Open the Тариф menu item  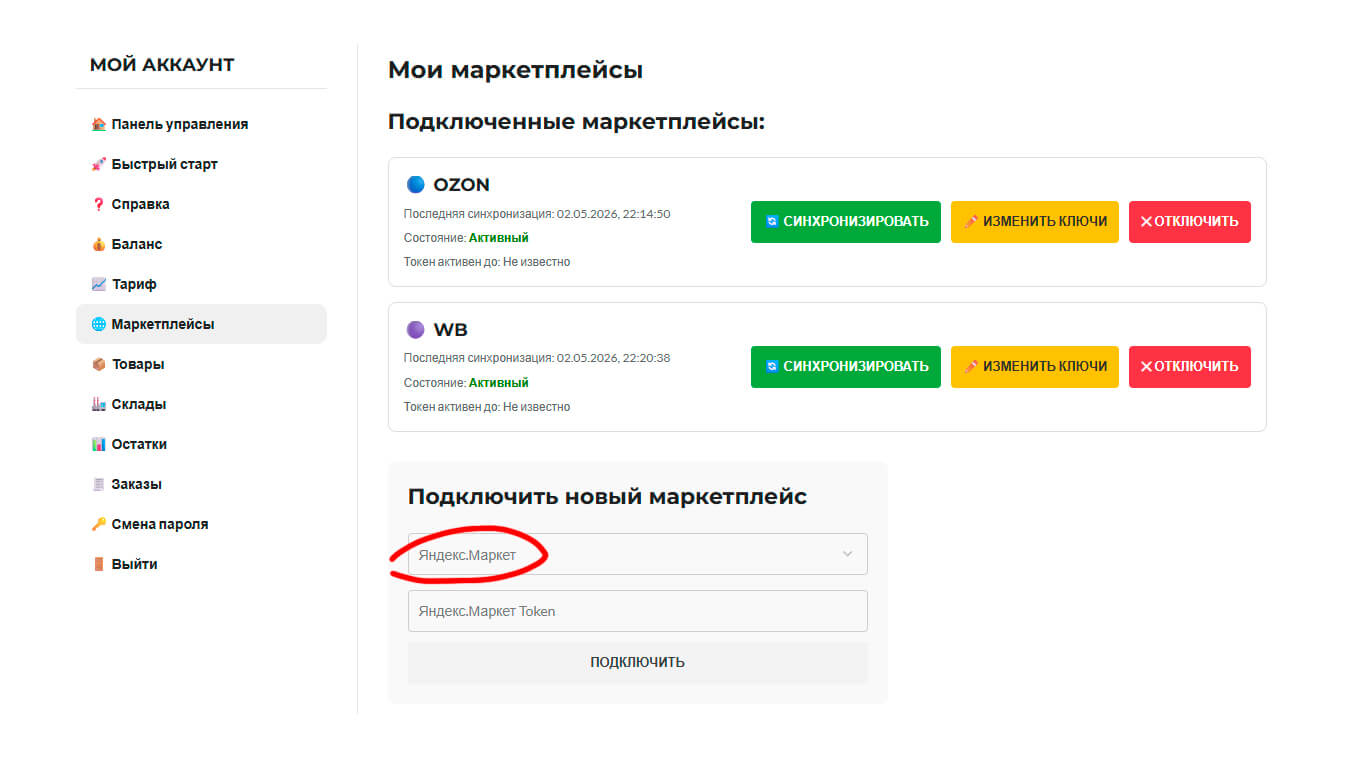coord(201,284)
